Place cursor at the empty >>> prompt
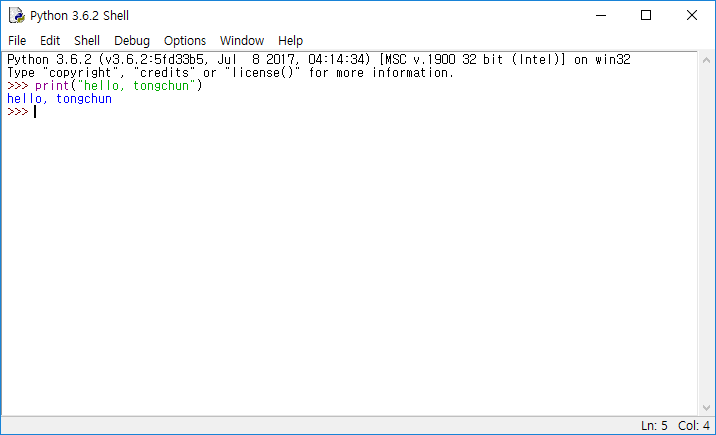This screenshot has height=435, width=716. [35, 112]
